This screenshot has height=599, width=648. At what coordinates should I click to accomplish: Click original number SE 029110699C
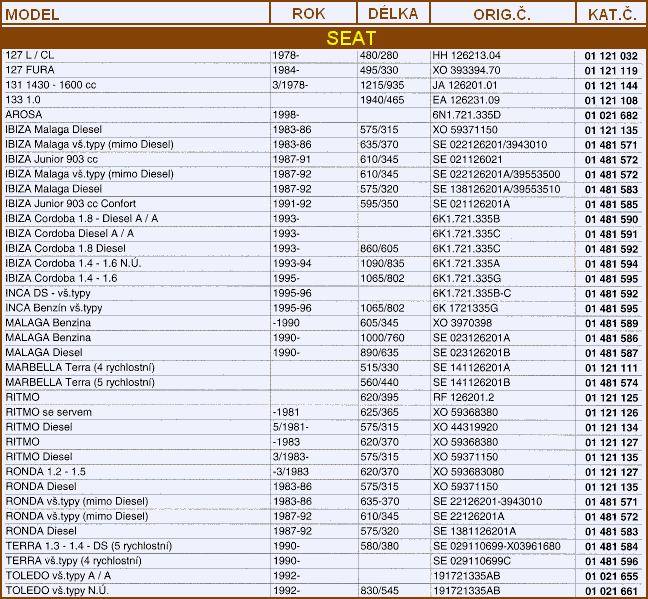[472, 561]
